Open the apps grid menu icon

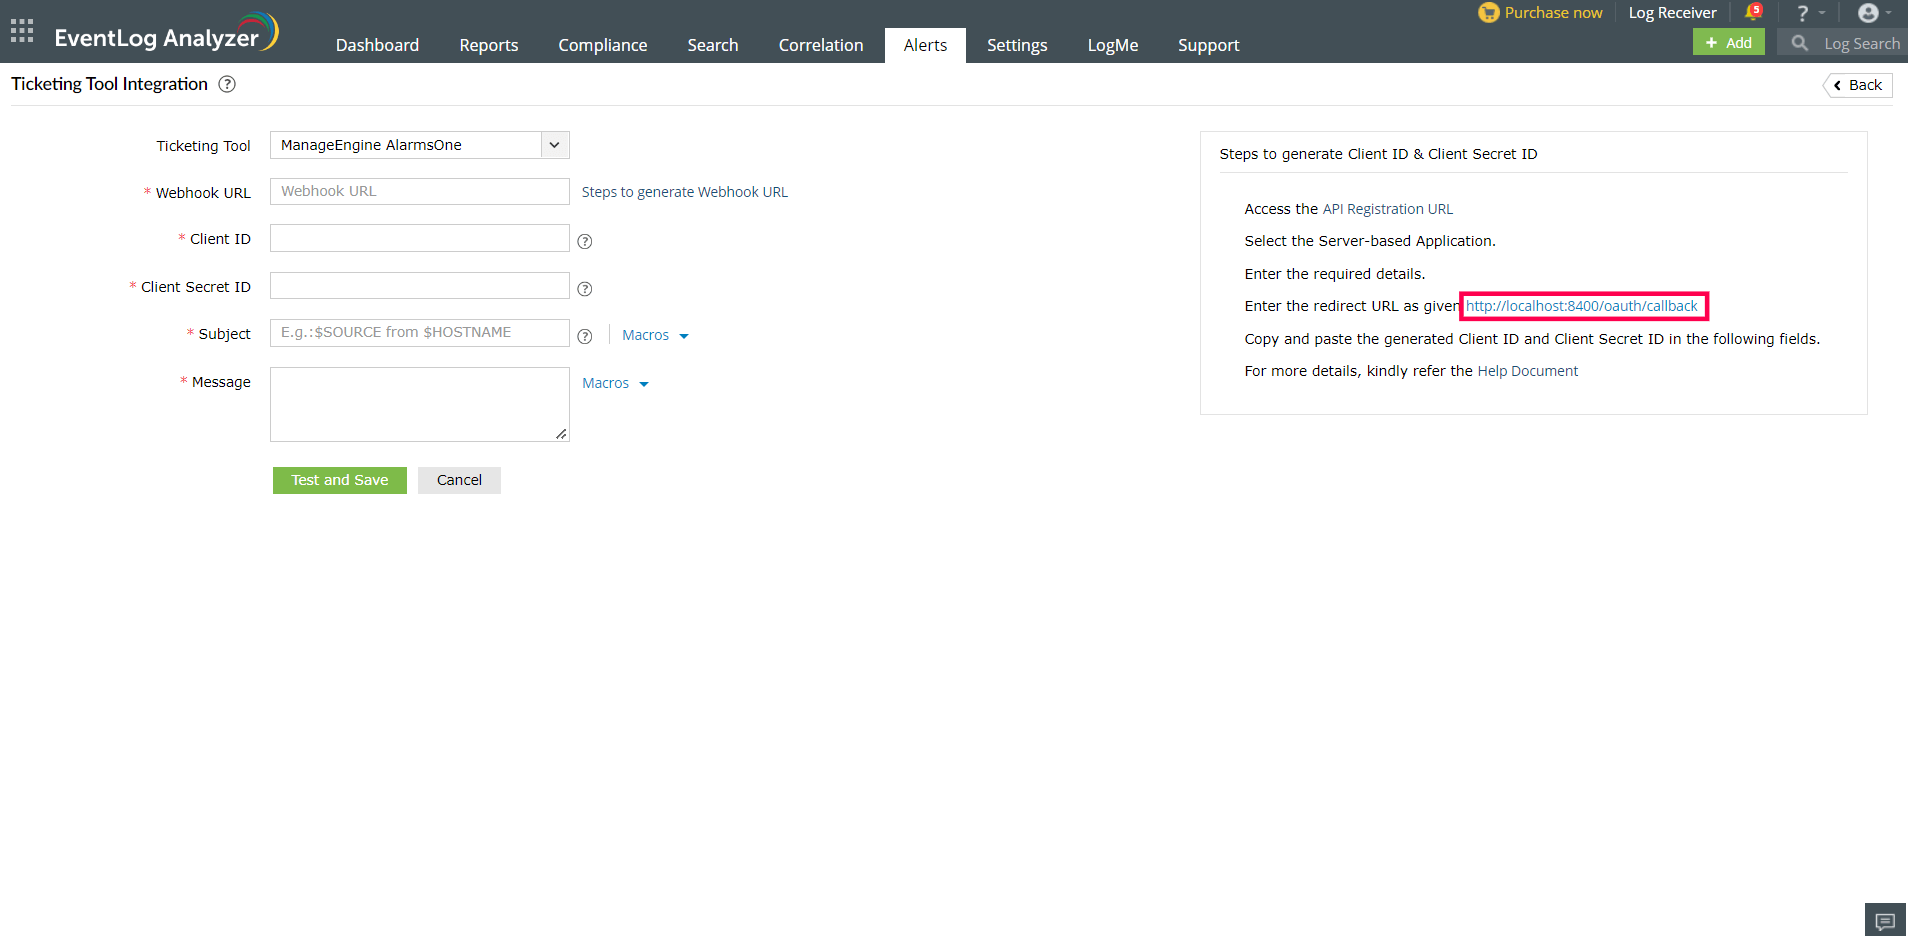(x=22, y=31)
